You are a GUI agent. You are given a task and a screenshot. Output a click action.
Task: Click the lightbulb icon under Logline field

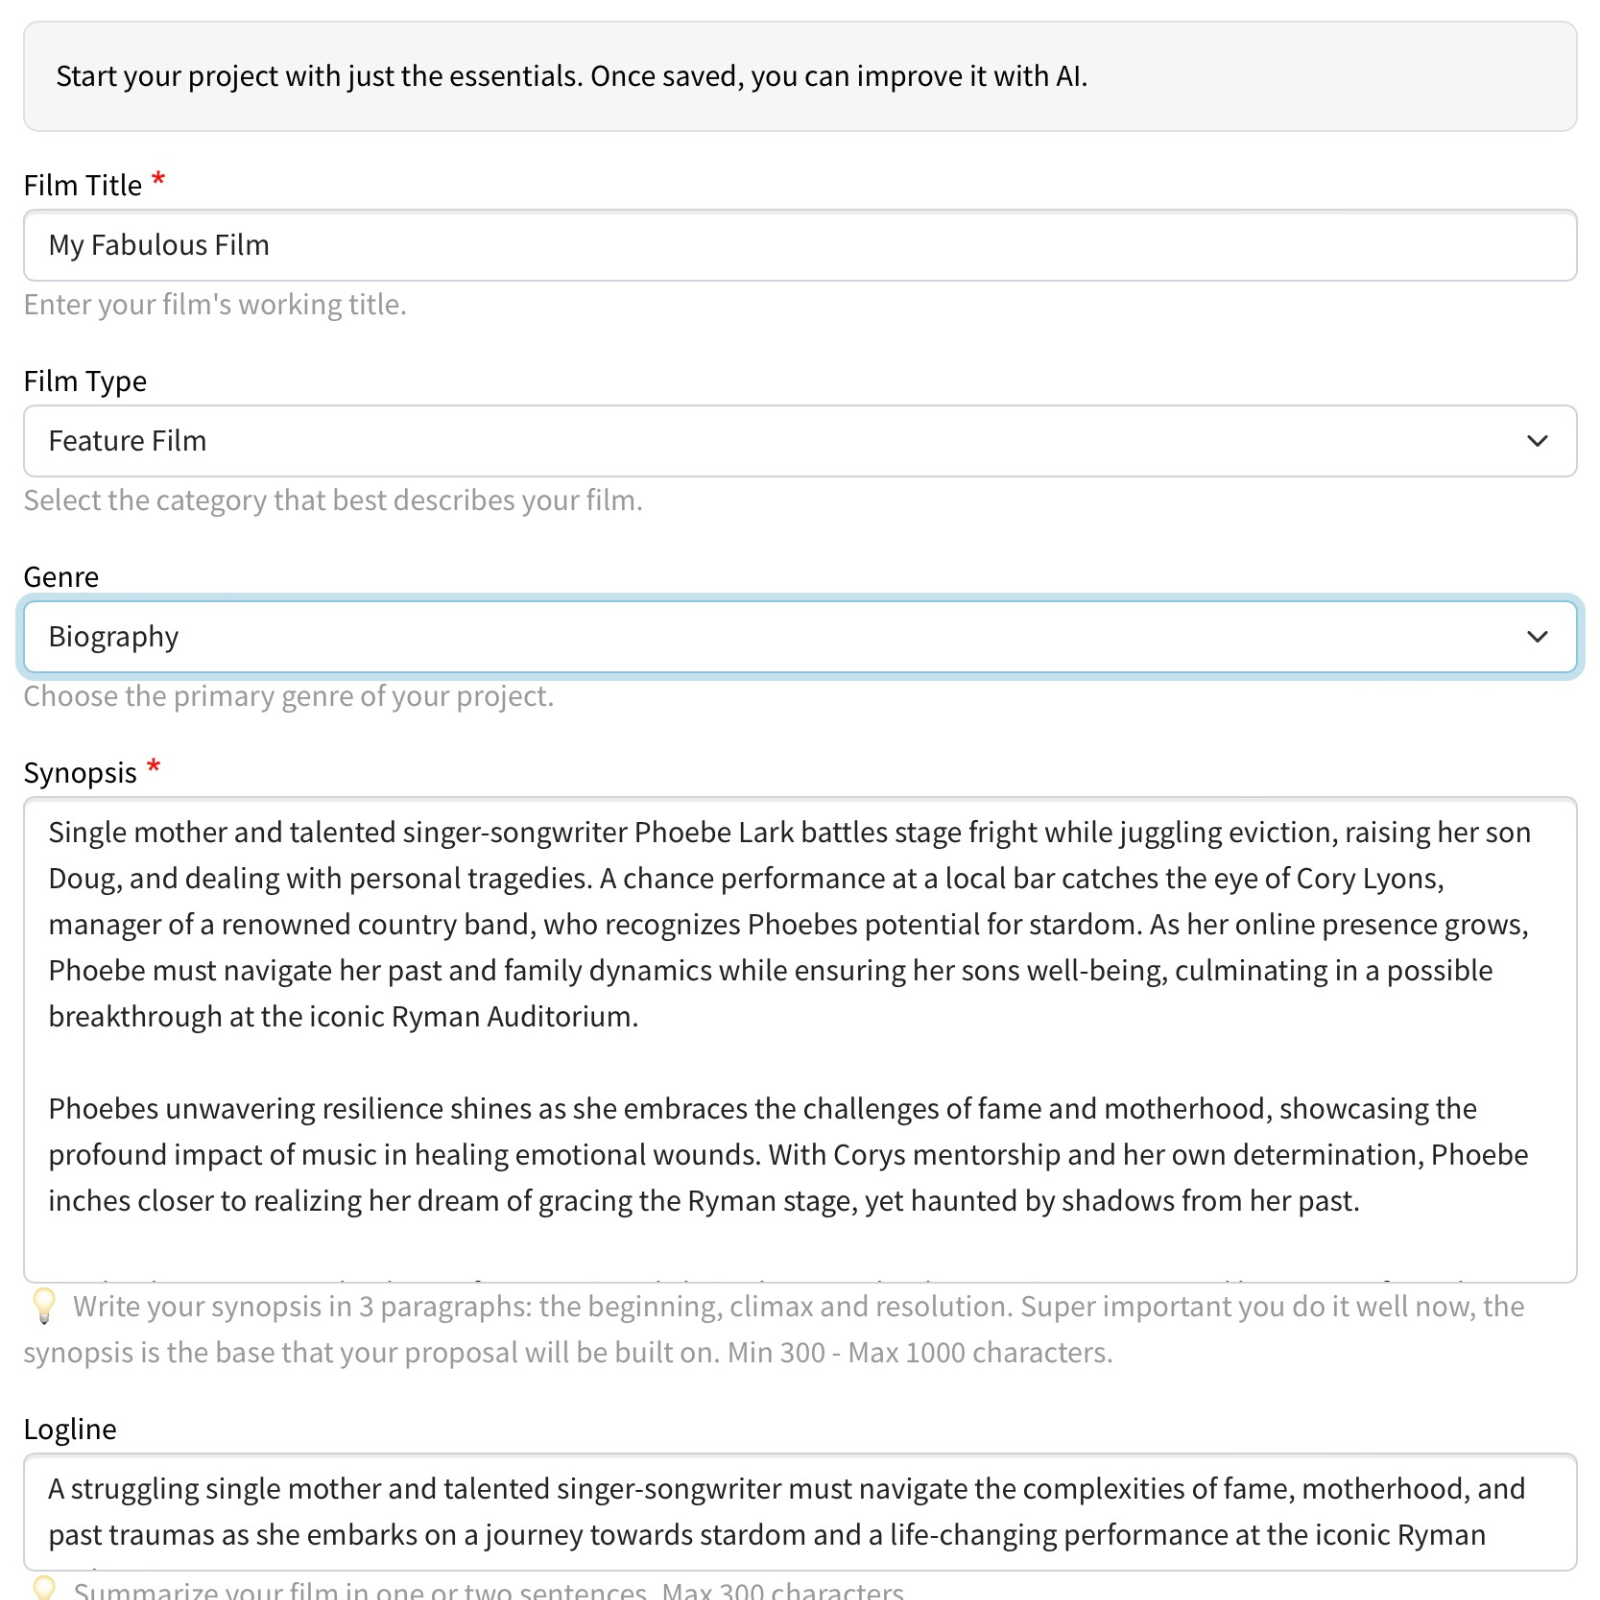tap(44, 1589)
